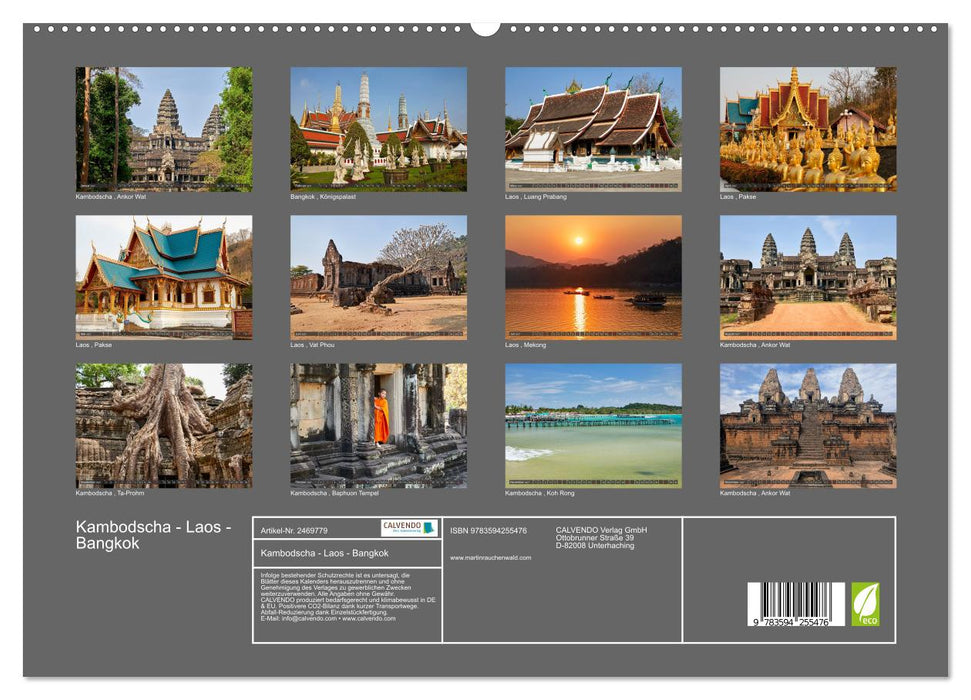Open the Luang Prabang temple photo
Viewport: 971px width, 700px height.
pyautogui.click(x=593, y=129)
